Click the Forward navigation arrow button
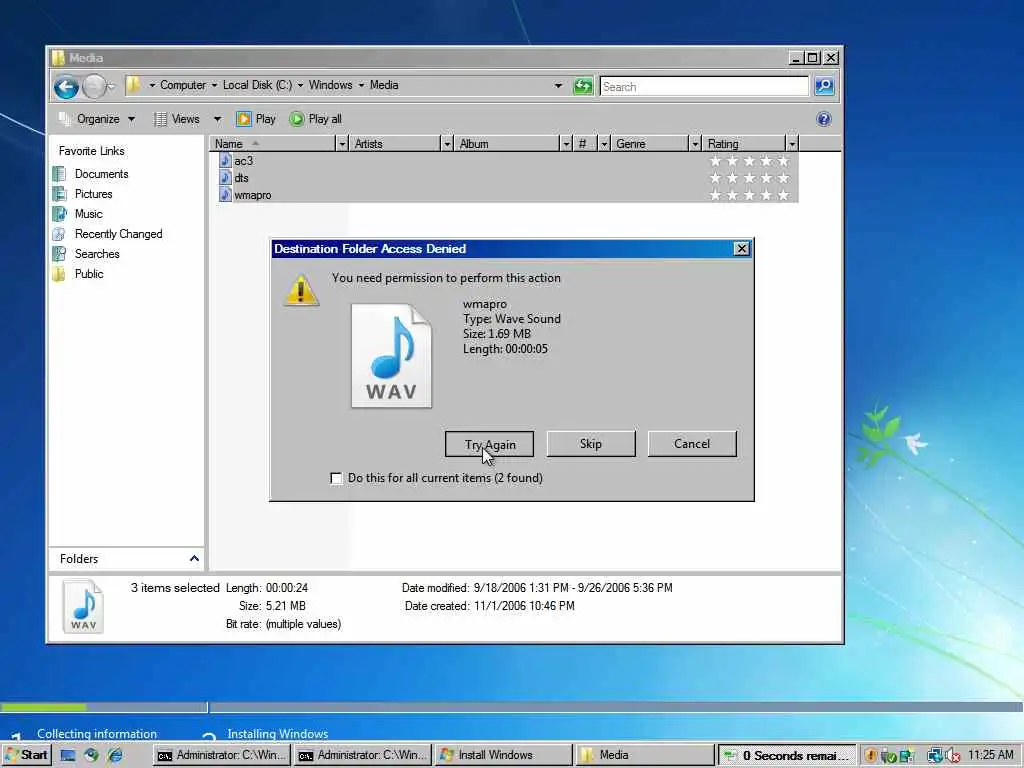The width and height of the screenshot is (1024, 768). coord(94,87)
